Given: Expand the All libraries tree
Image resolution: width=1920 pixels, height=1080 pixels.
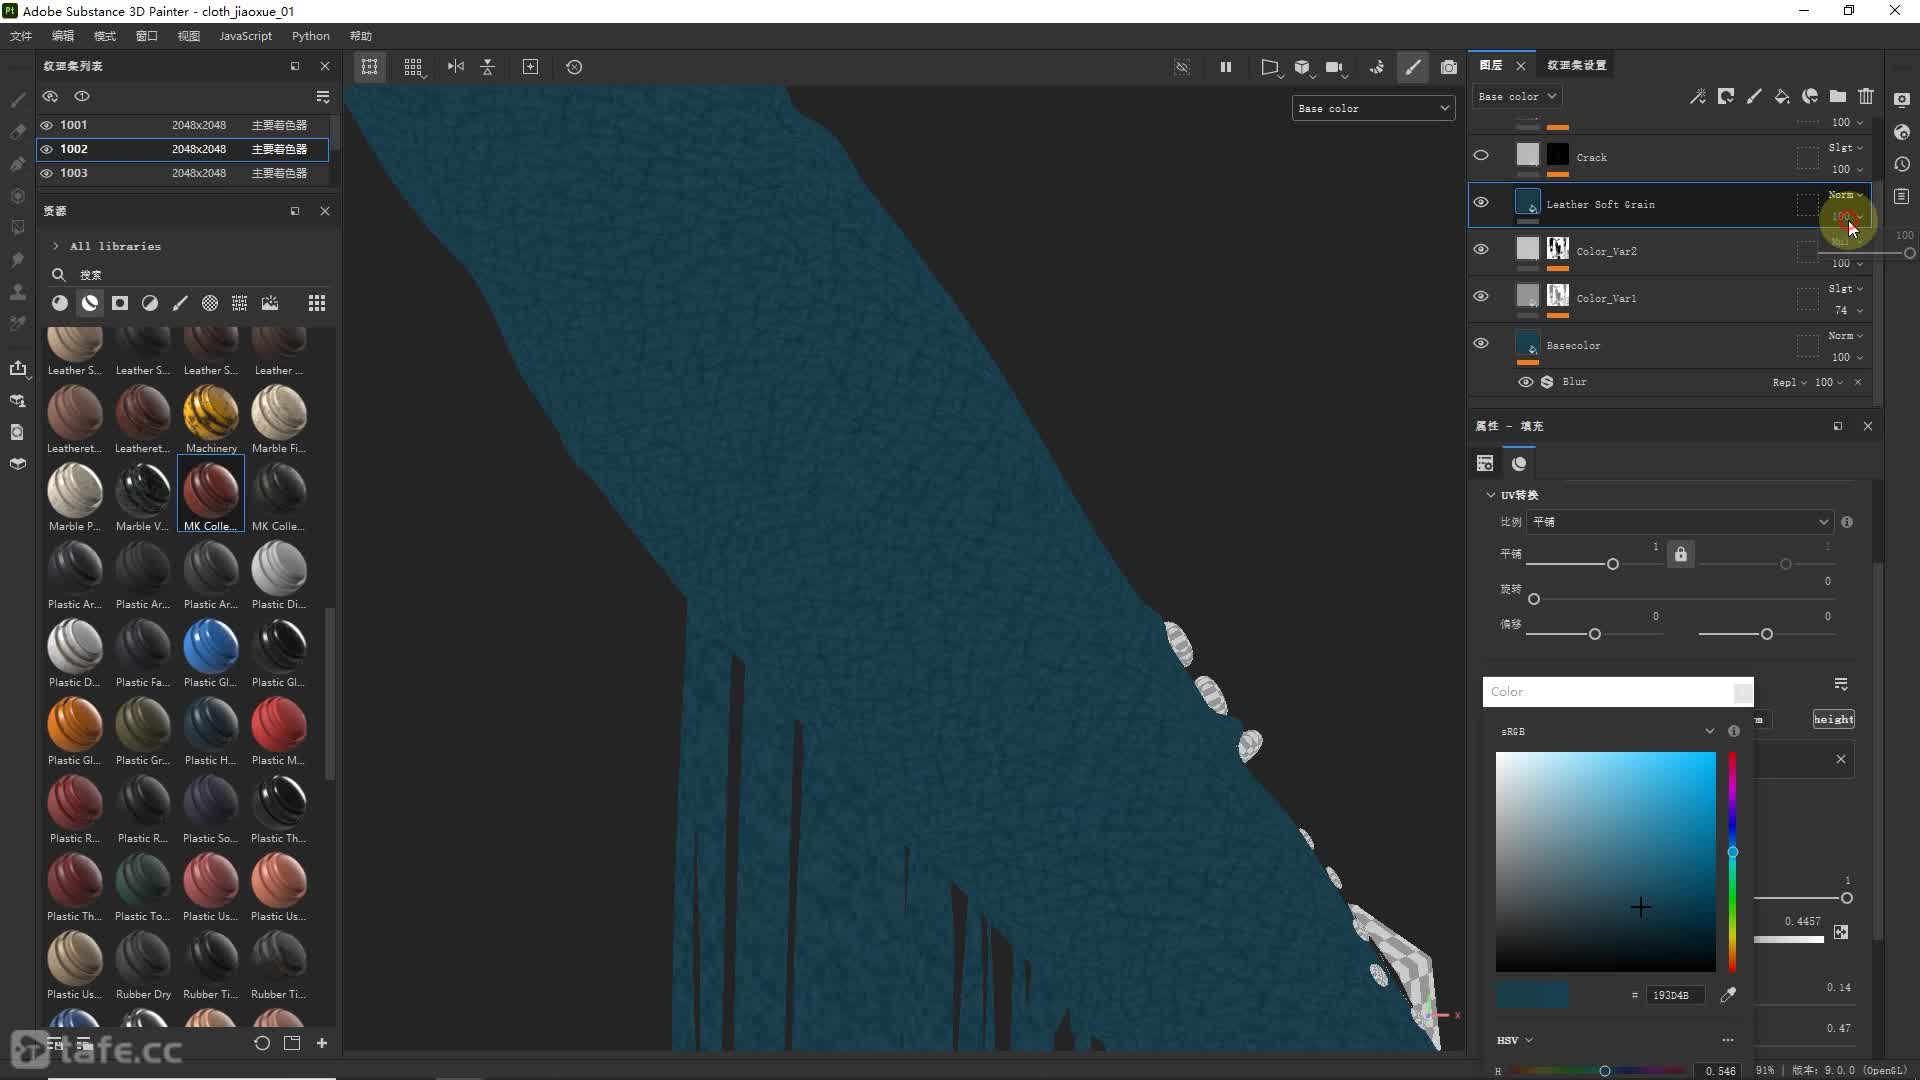Looking at the screenshot, I should tap(56, 246).
